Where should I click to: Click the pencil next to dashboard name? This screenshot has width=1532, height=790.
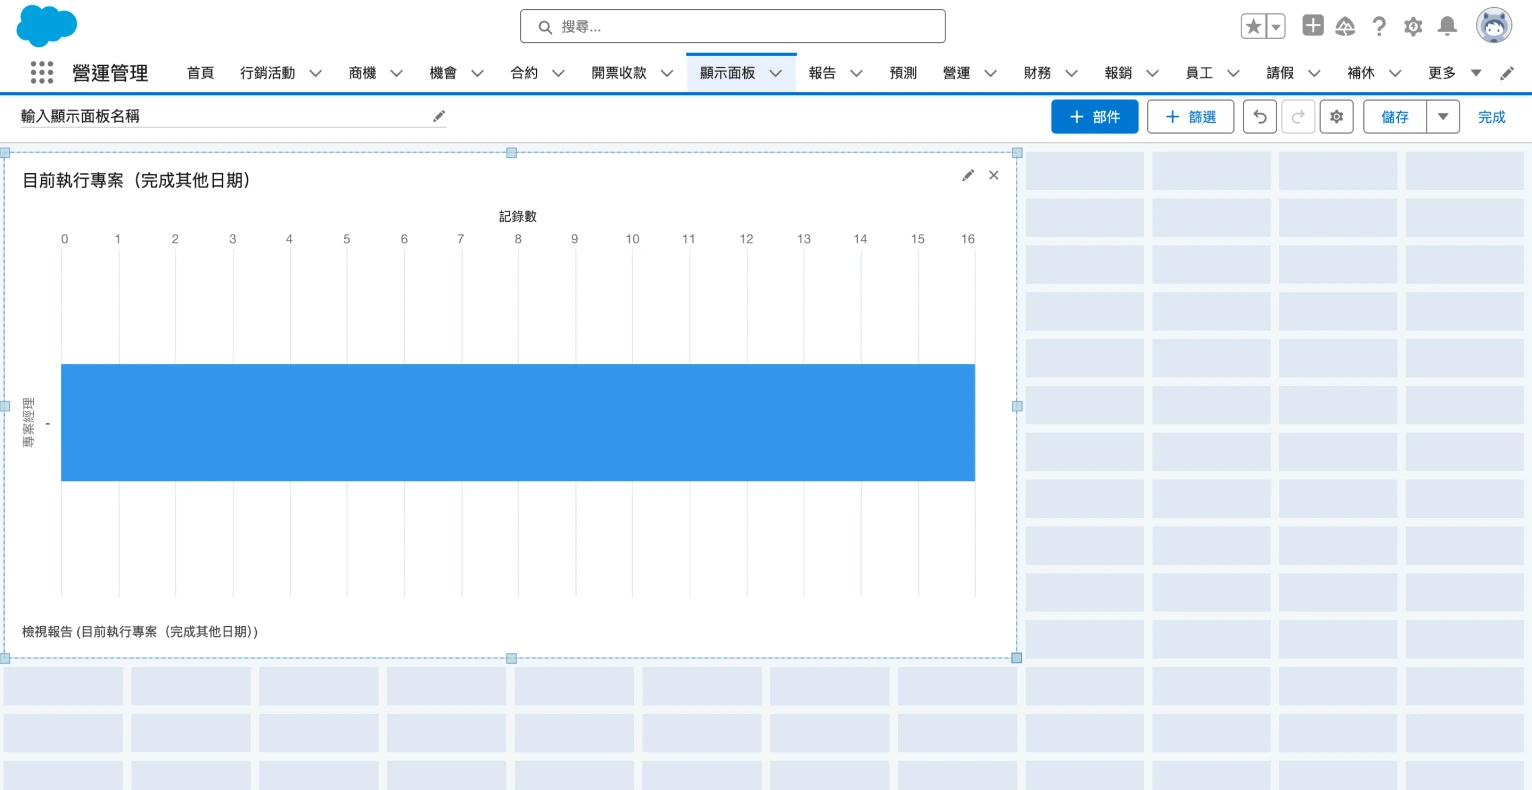438,116
